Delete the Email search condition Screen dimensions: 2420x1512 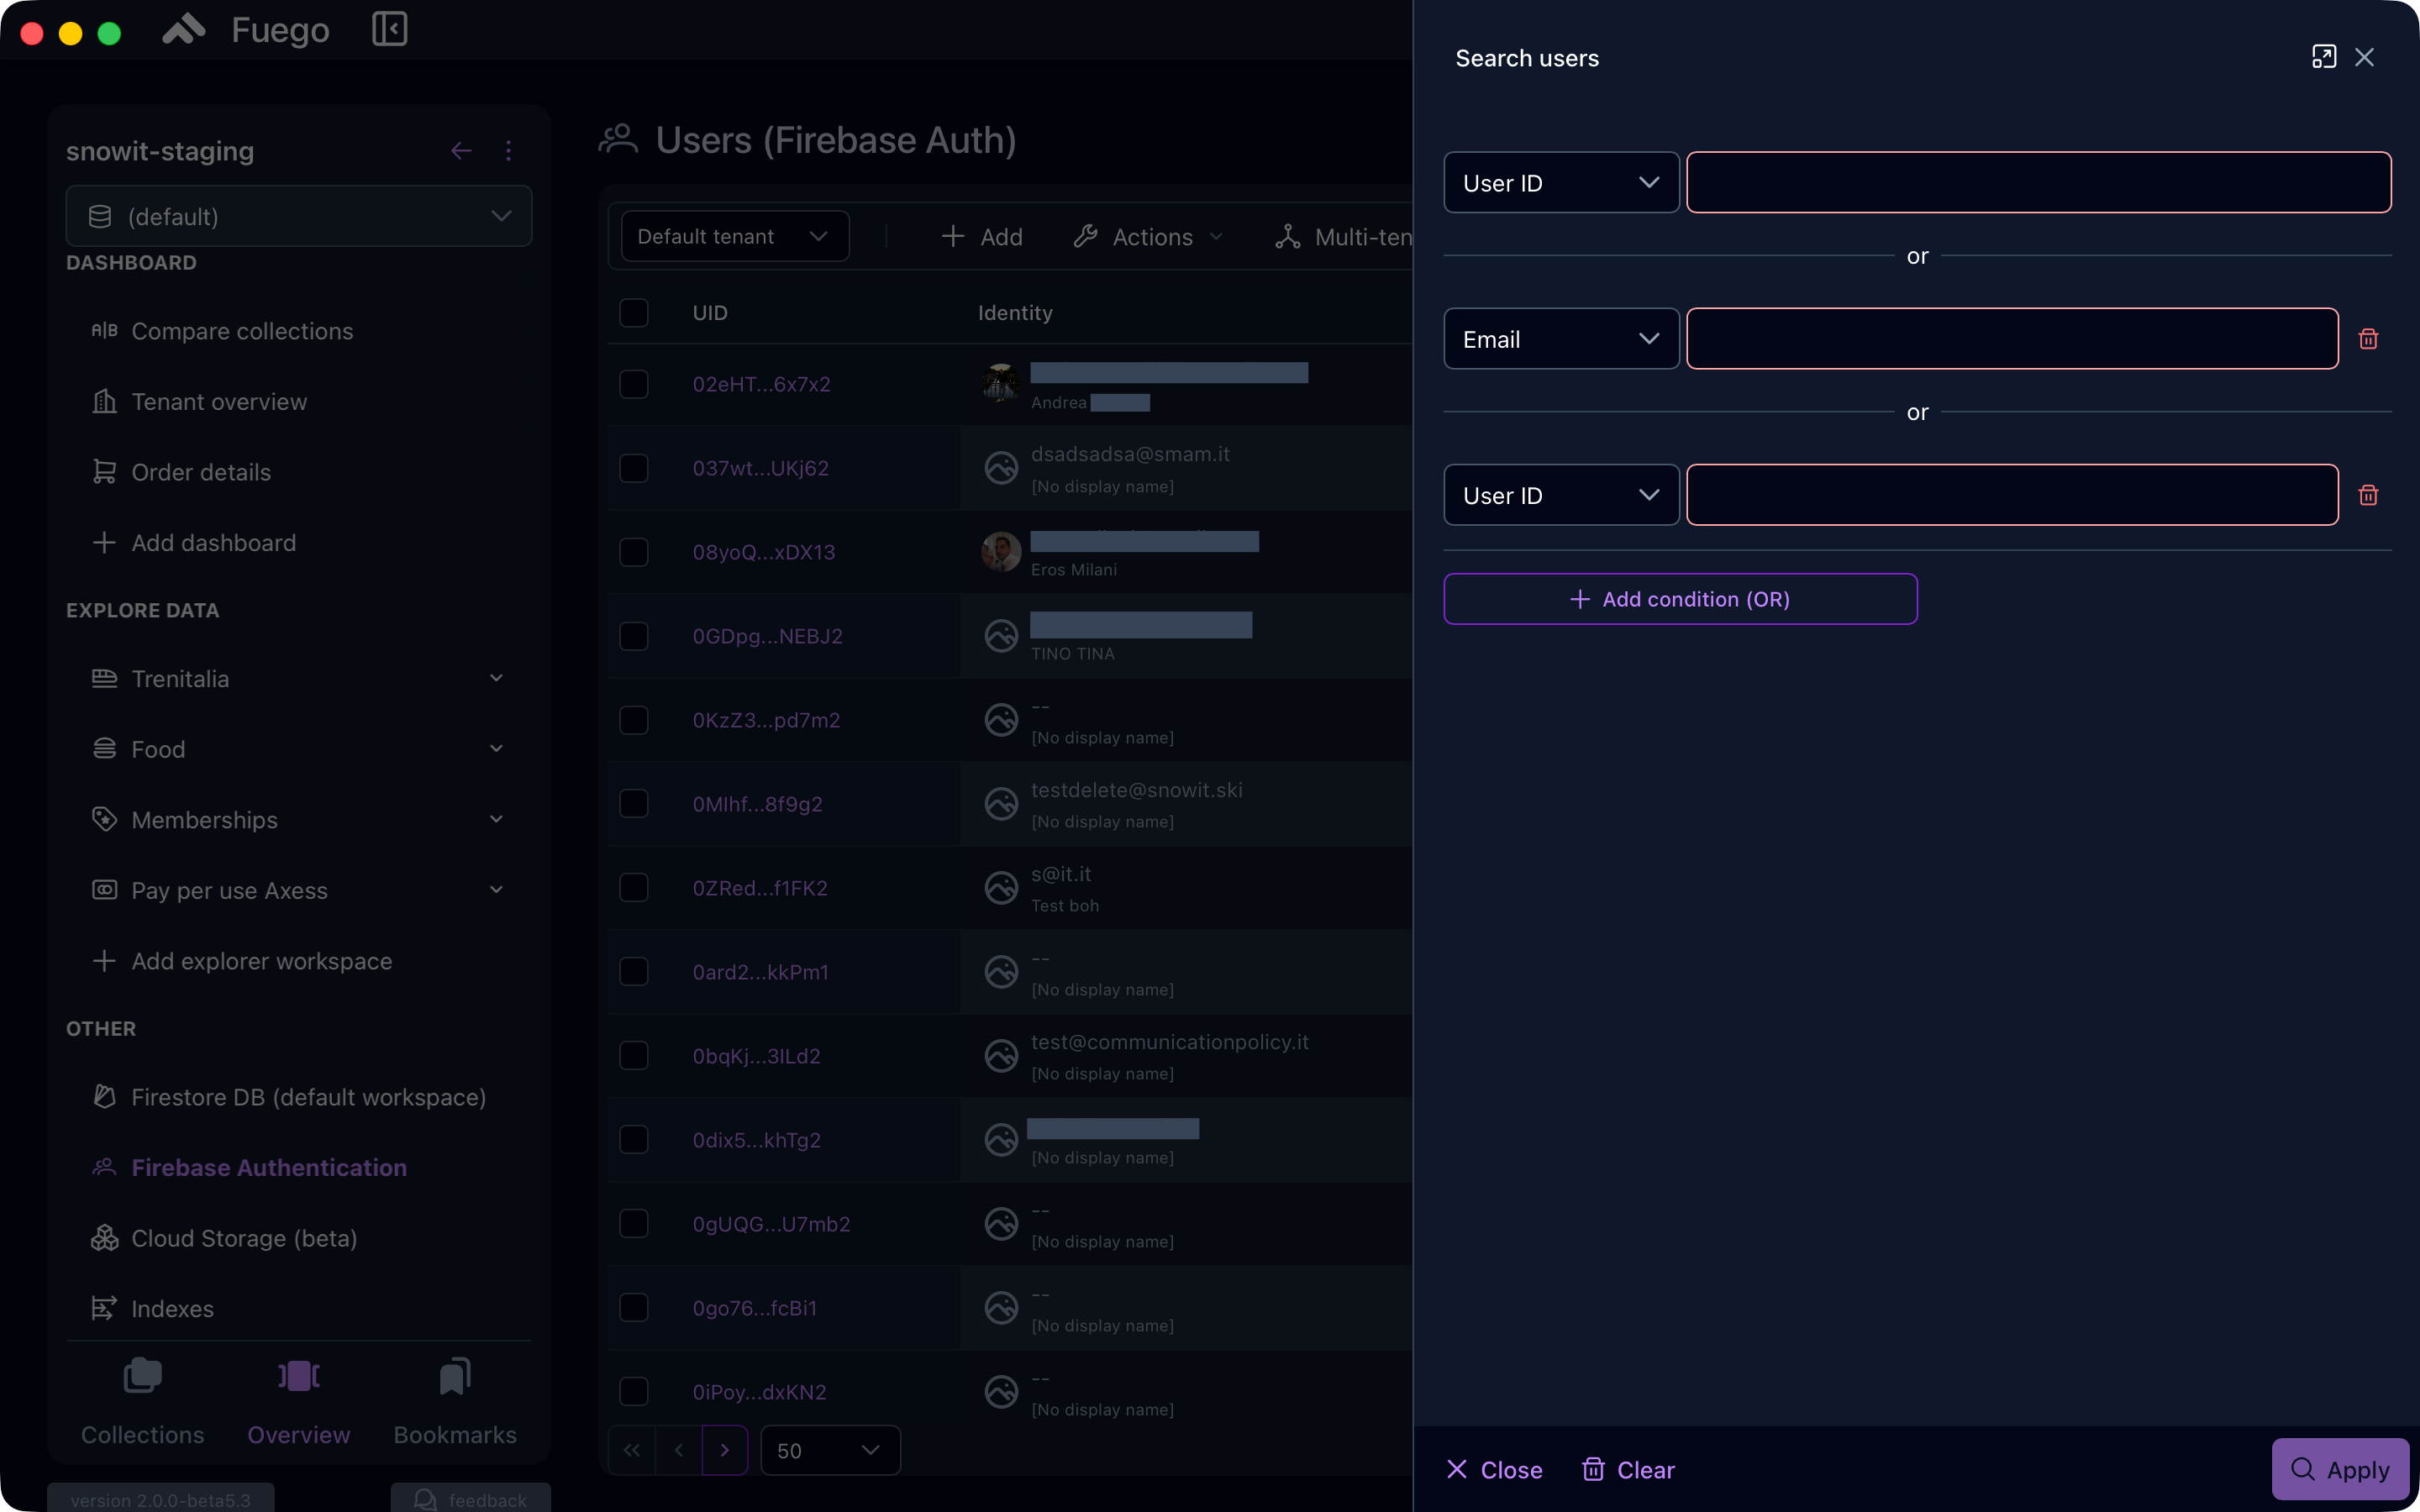click(2368, 339)
